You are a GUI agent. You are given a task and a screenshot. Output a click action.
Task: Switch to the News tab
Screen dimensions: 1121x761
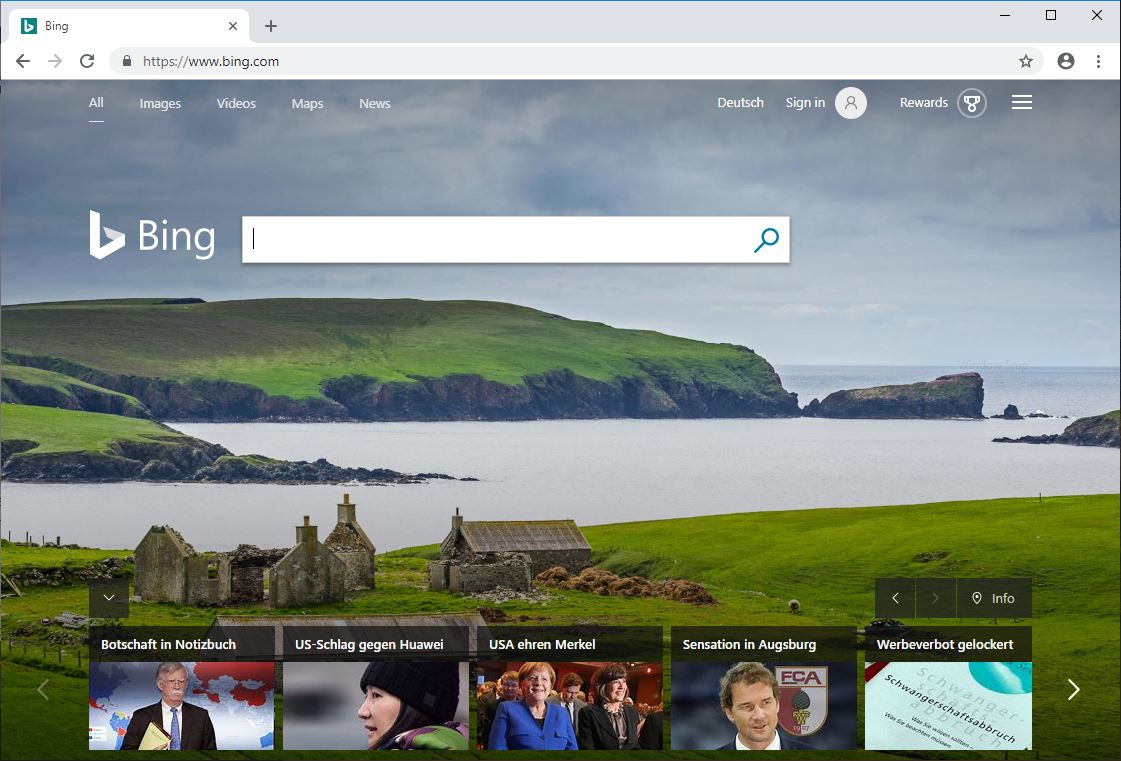pyautogui.click(x=375, y=104)
